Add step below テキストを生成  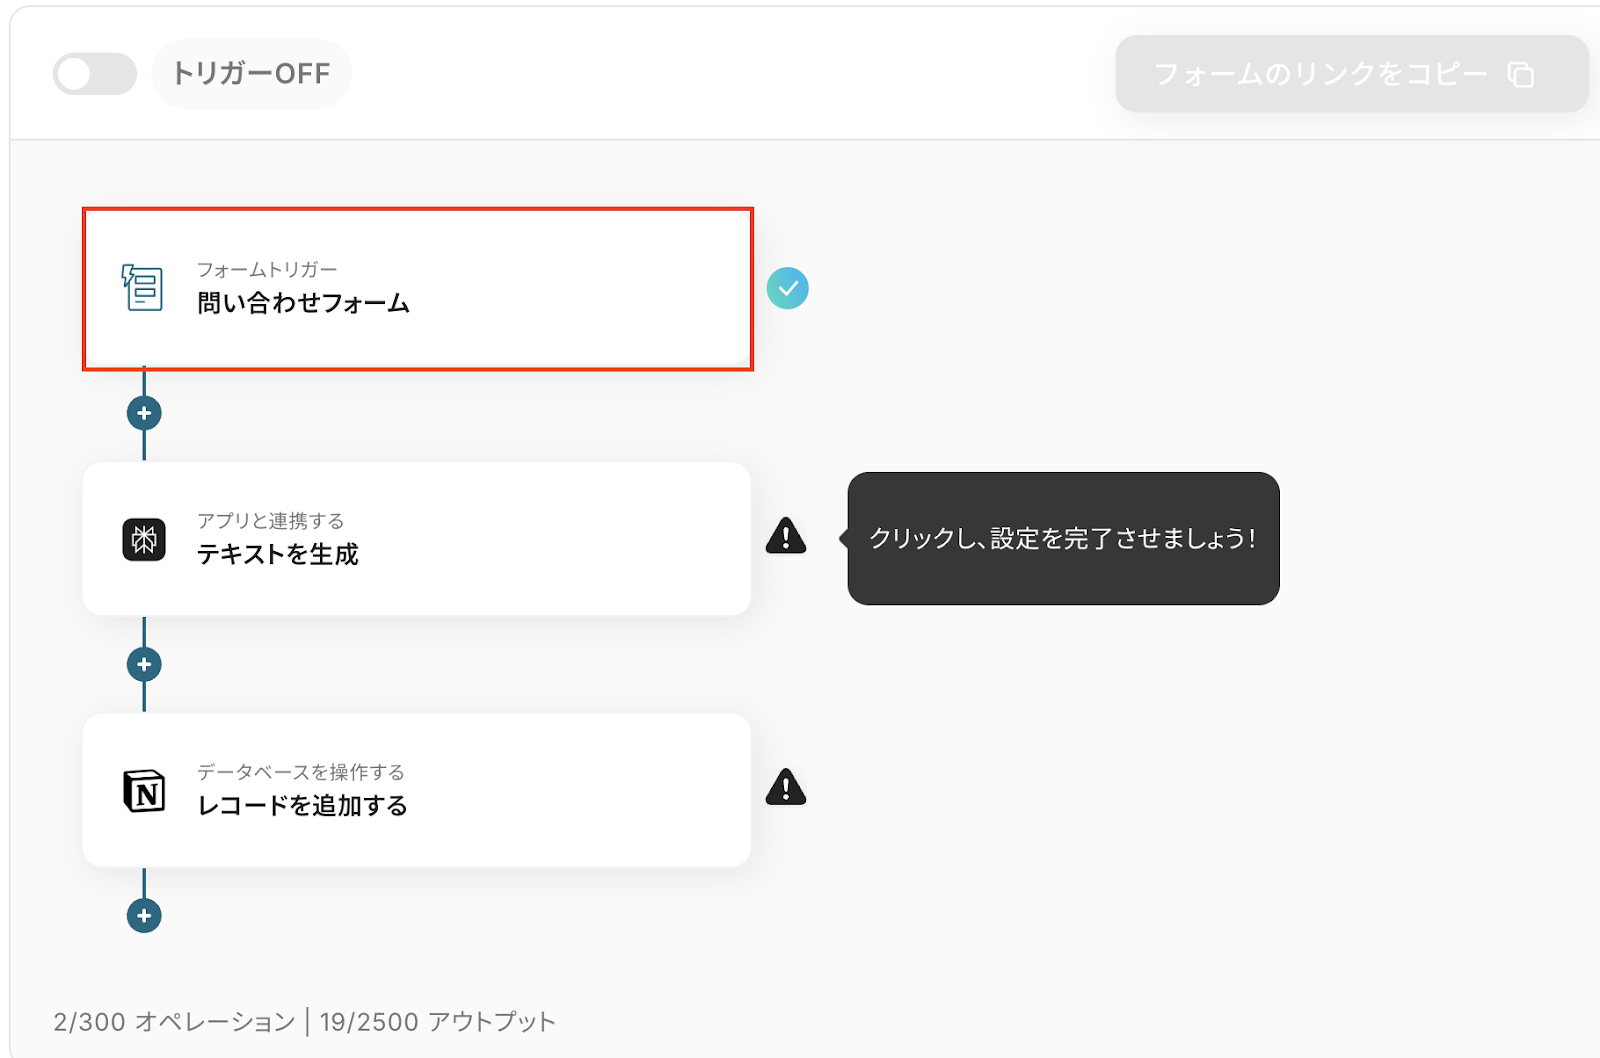144,664
